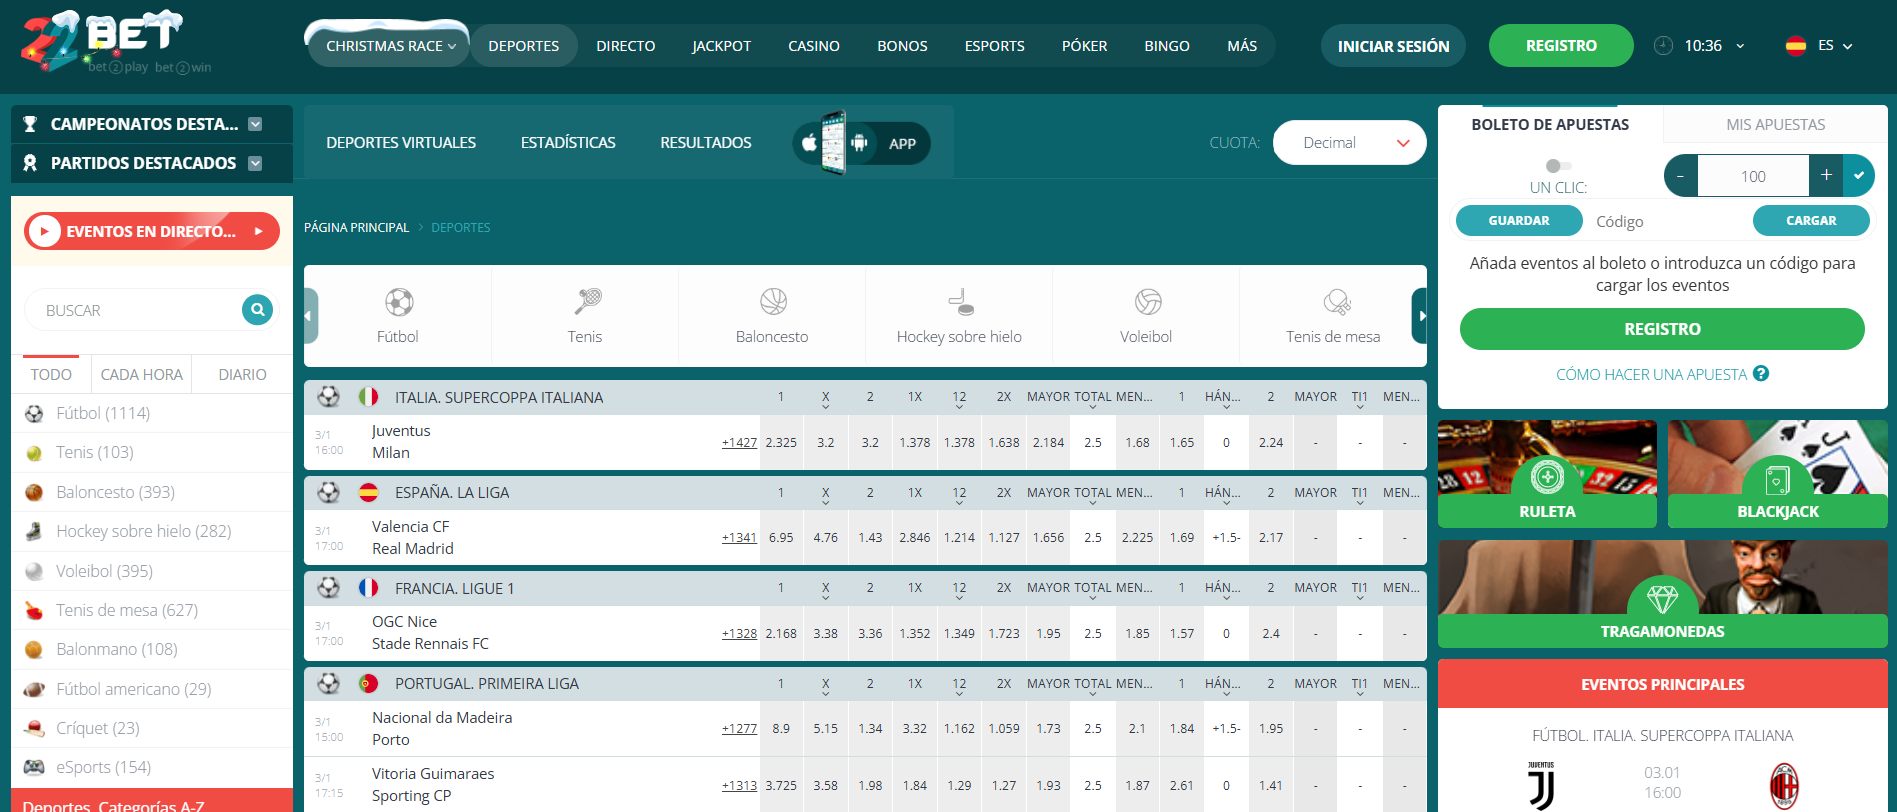Open the Deportes menu item
The width and height of the screenshot is (1897, 812).
coord(524,46)
